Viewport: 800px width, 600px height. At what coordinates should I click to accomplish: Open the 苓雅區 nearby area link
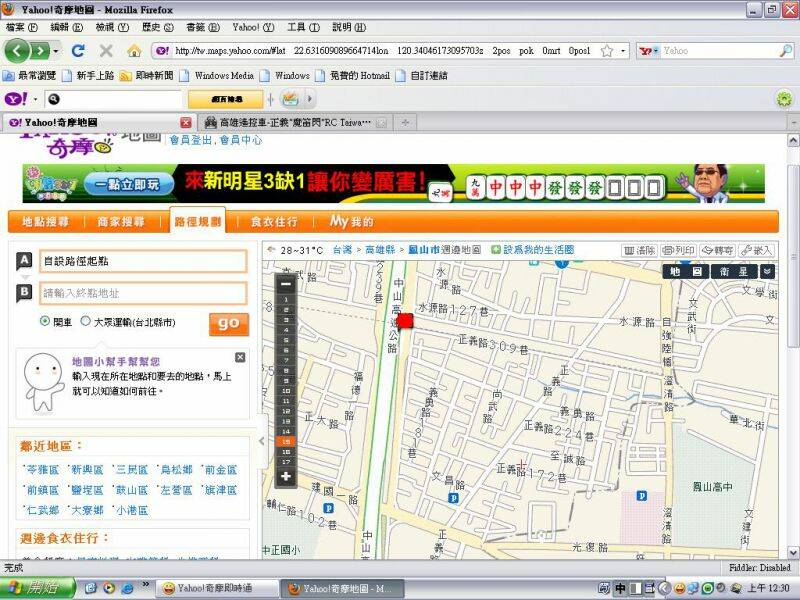point(42,469)
